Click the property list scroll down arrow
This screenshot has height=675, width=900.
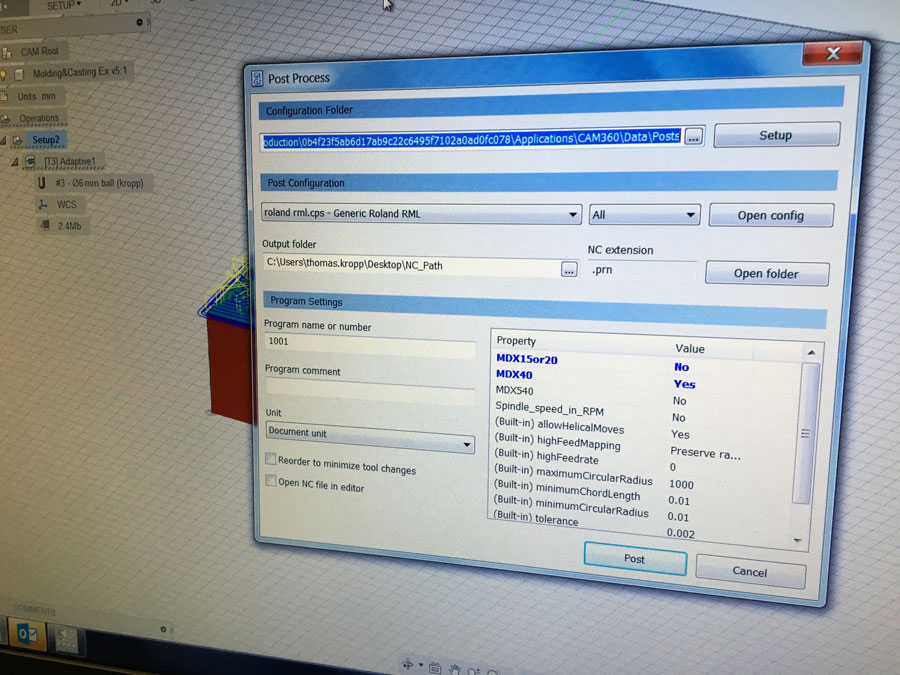(798, 541)
